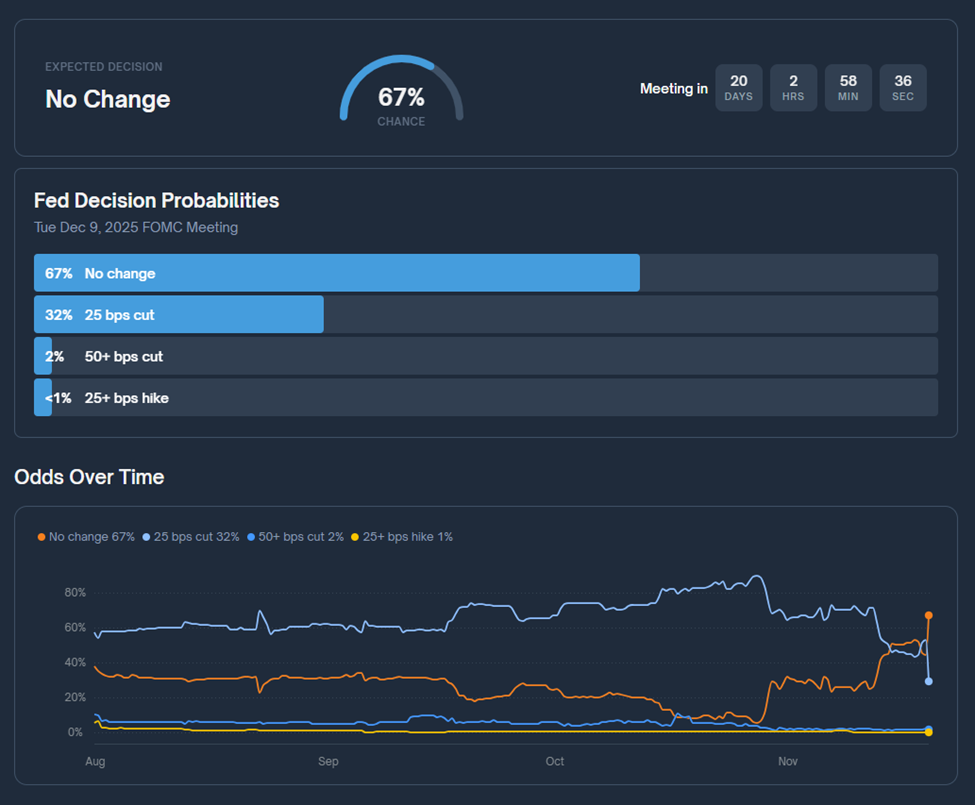Click the 58 MIN countdown box

pyautogui.click(x=848, y=88)
